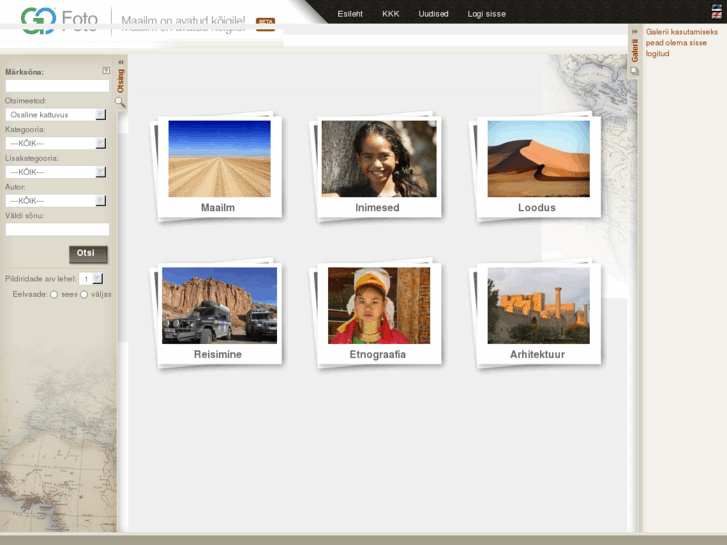
Task: Open the Maailm desert road photo
Action: tap(219, 159)
